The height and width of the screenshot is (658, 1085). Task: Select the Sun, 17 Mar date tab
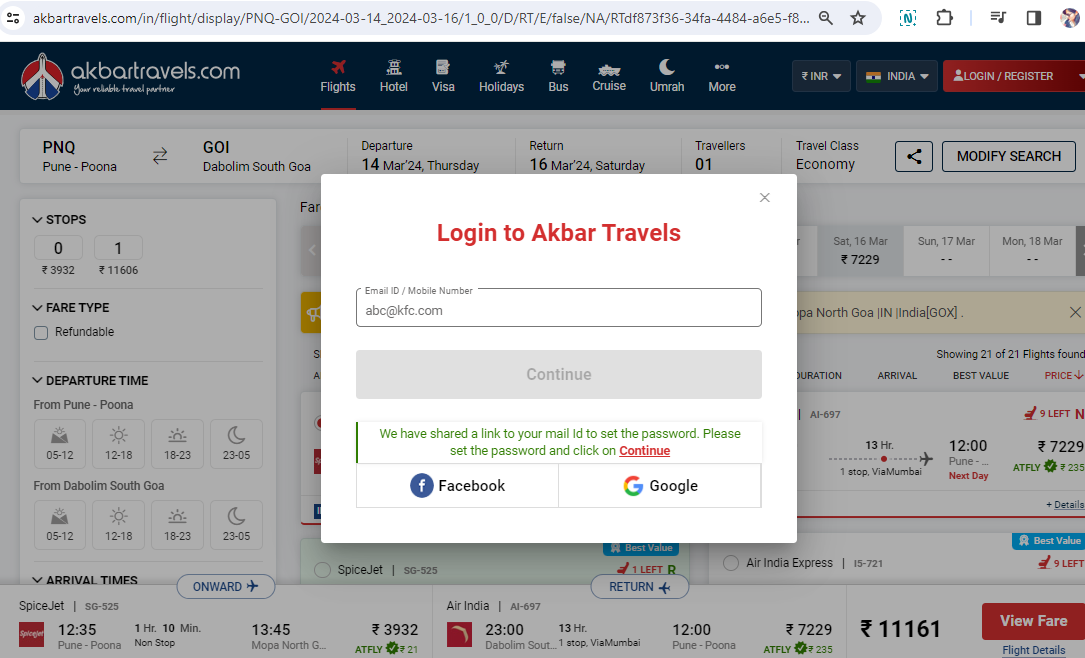click(x=946, y=250)
